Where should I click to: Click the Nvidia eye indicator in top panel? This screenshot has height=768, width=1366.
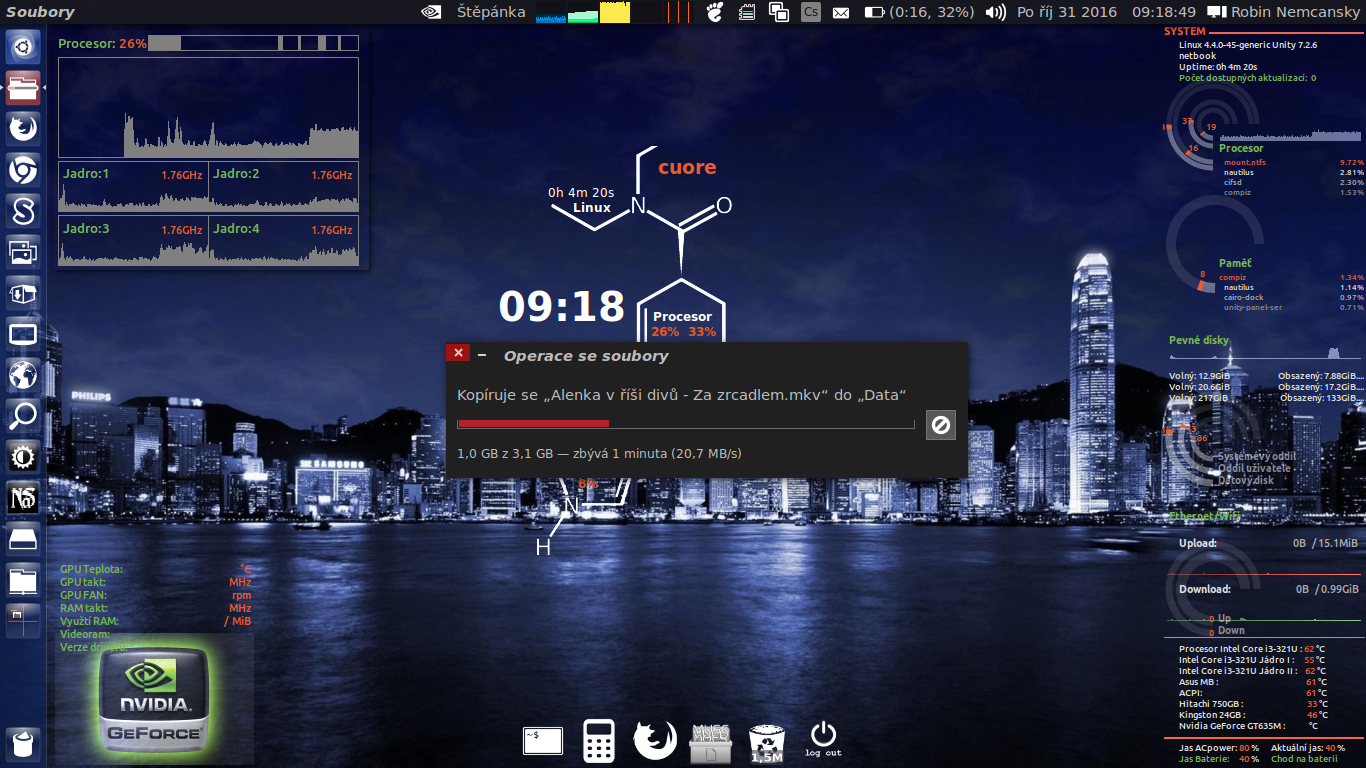[431, 12]
